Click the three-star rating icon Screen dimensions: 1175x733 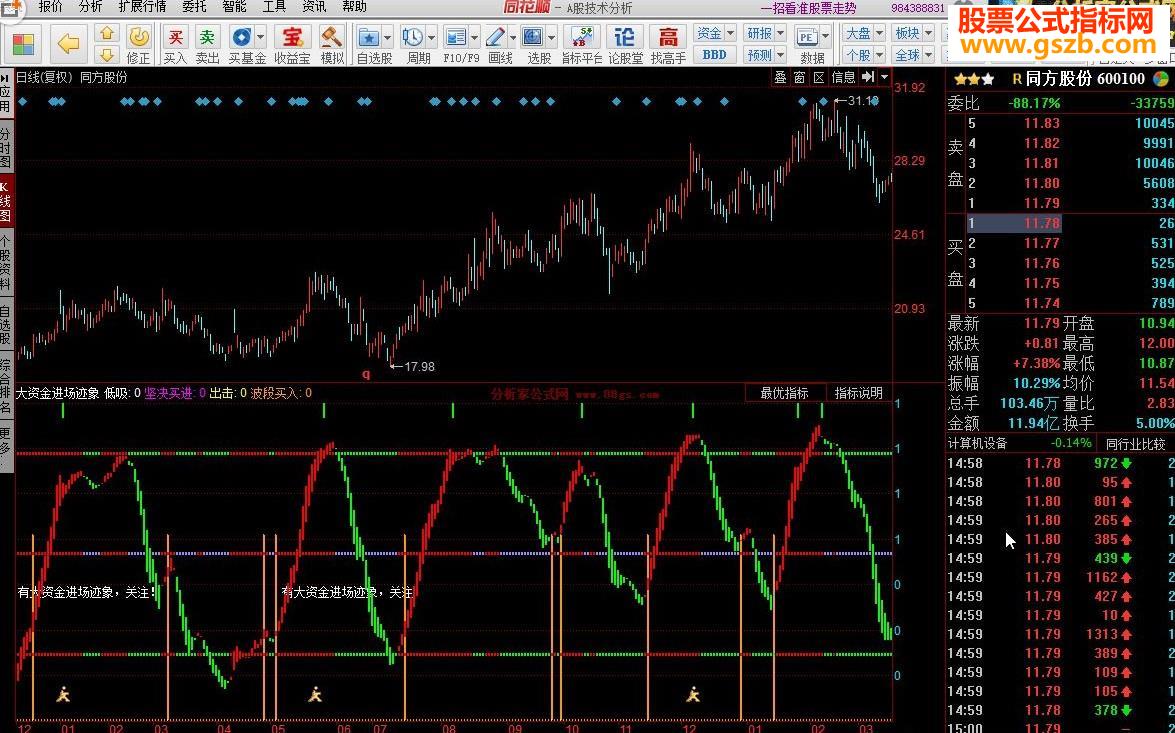click(974, 79)
